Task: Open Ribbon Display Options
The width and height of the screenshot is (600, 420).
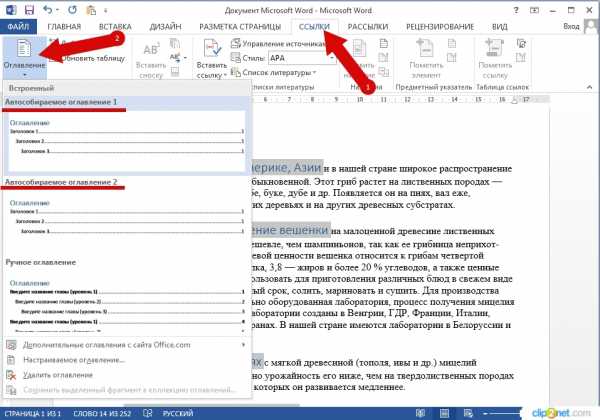Action: pyautogui.click(x=534, y=10)
